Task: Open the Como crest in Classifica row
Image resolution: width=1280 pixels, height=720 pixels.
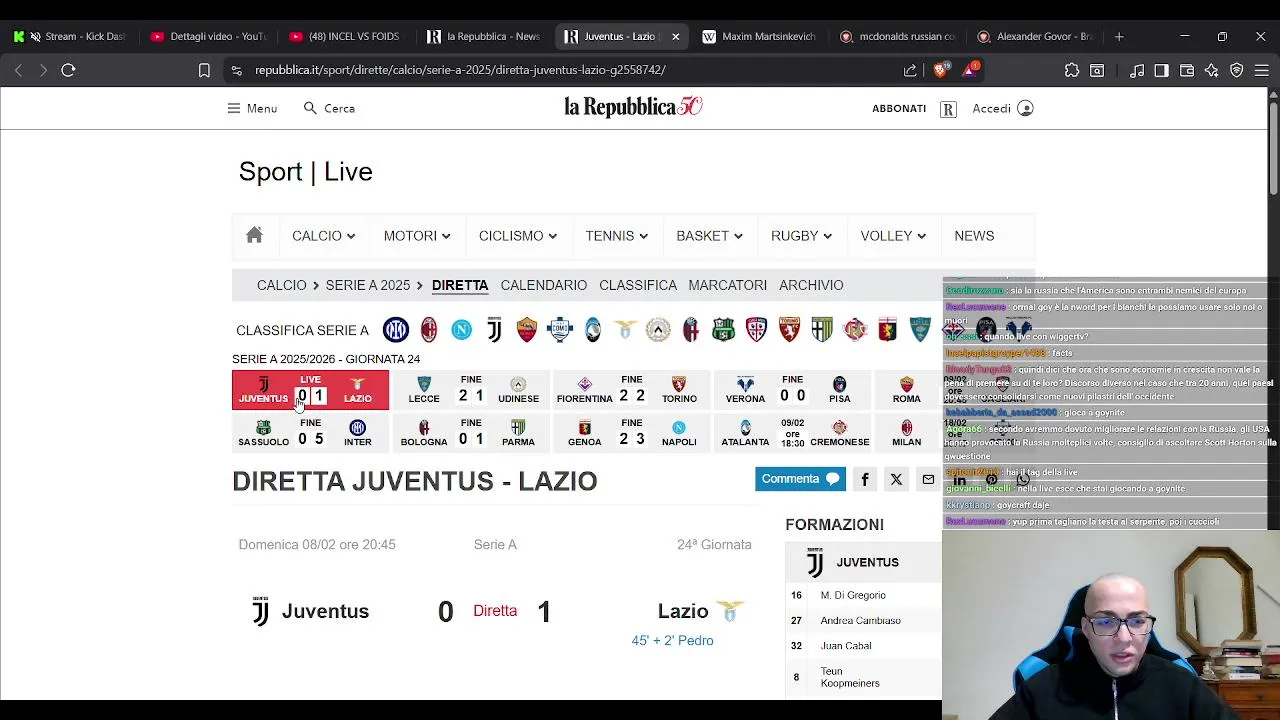Action: click(x=560, y=330)
